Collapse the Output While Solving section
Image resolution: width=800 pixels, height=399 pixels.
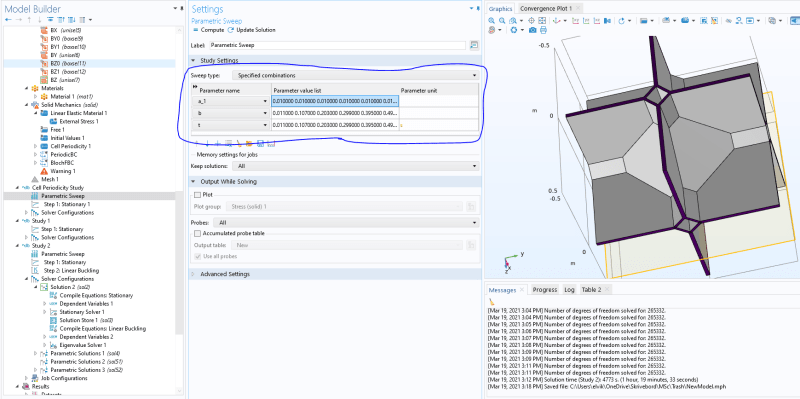[193, 182]
